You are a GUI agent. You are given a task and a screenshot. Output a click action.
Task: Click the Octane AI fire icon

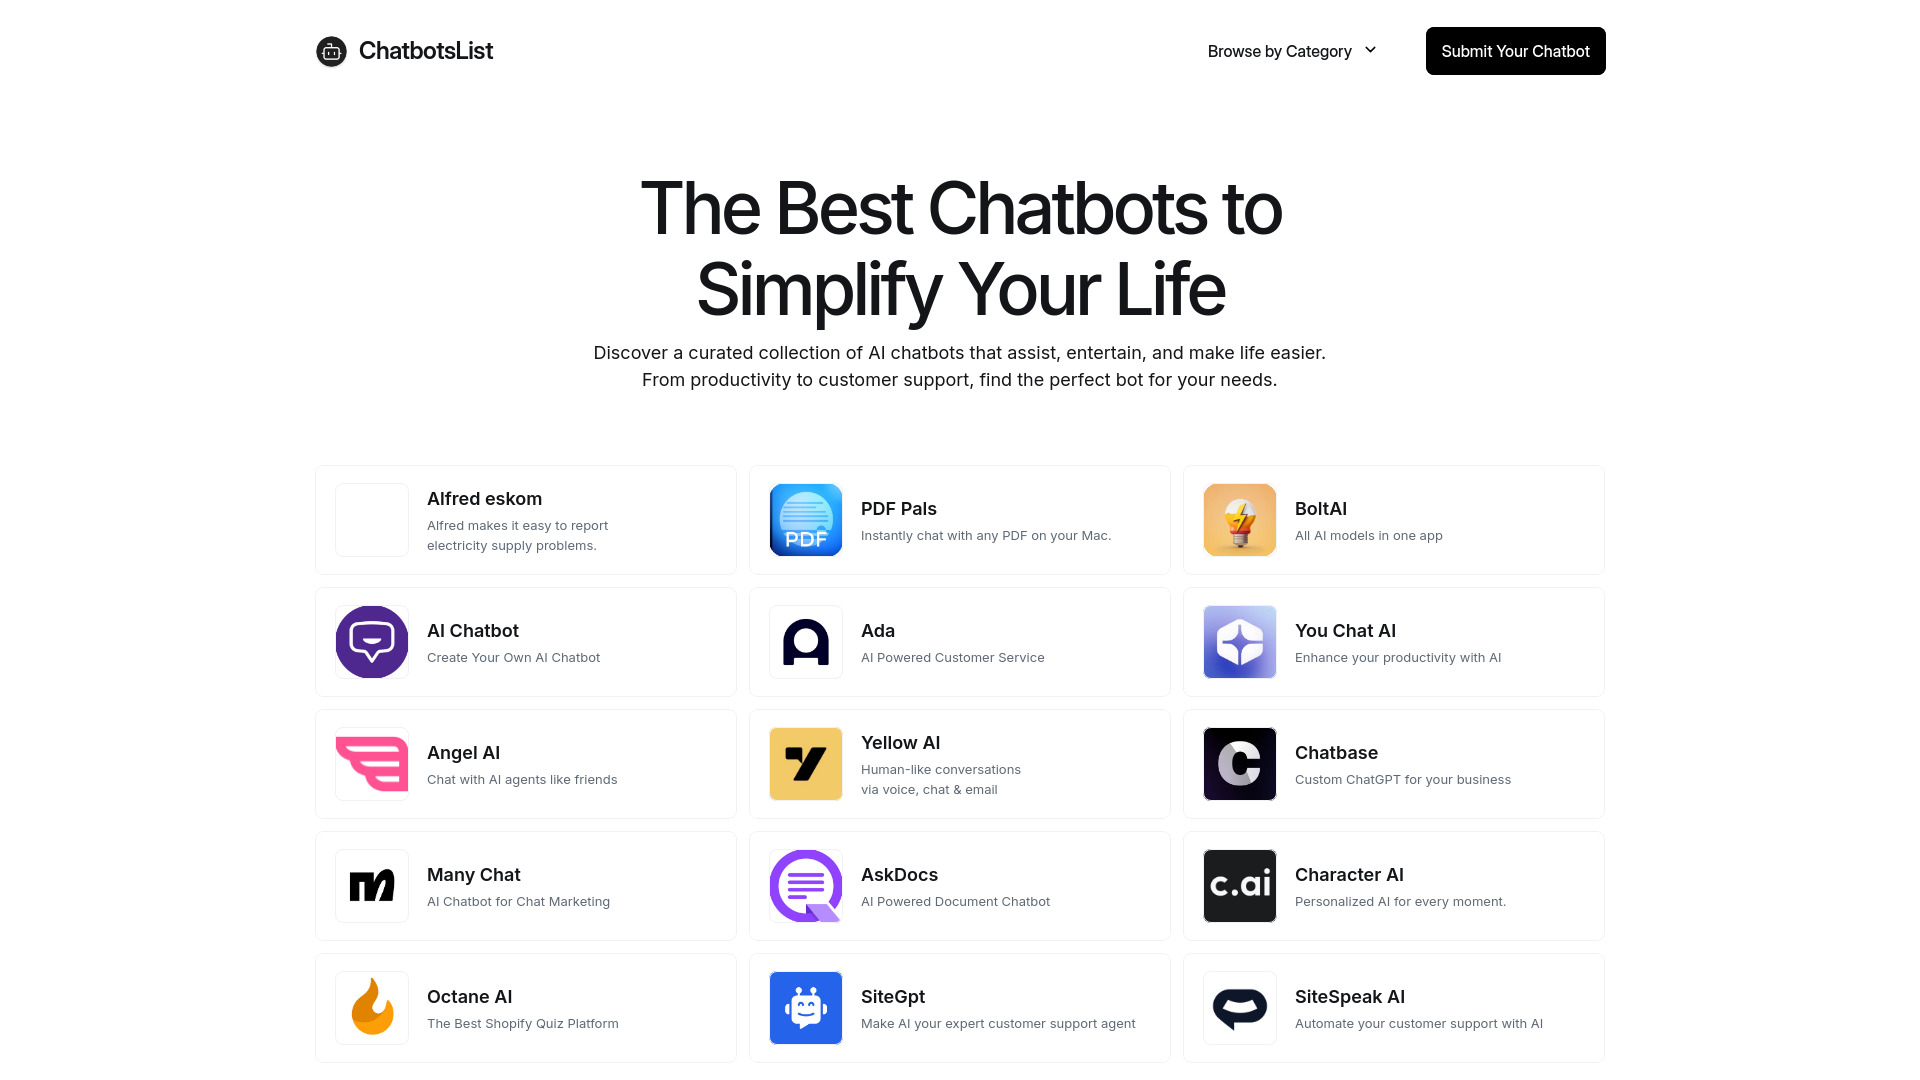pyautogui.click(x=371, y=1007)
